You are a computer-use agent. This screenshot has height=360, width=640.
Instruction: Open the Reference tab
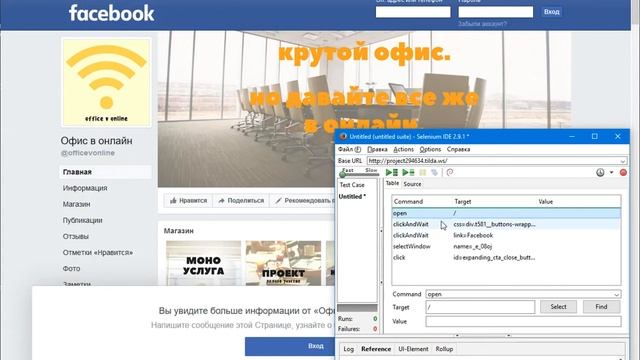tap(376, 349)
